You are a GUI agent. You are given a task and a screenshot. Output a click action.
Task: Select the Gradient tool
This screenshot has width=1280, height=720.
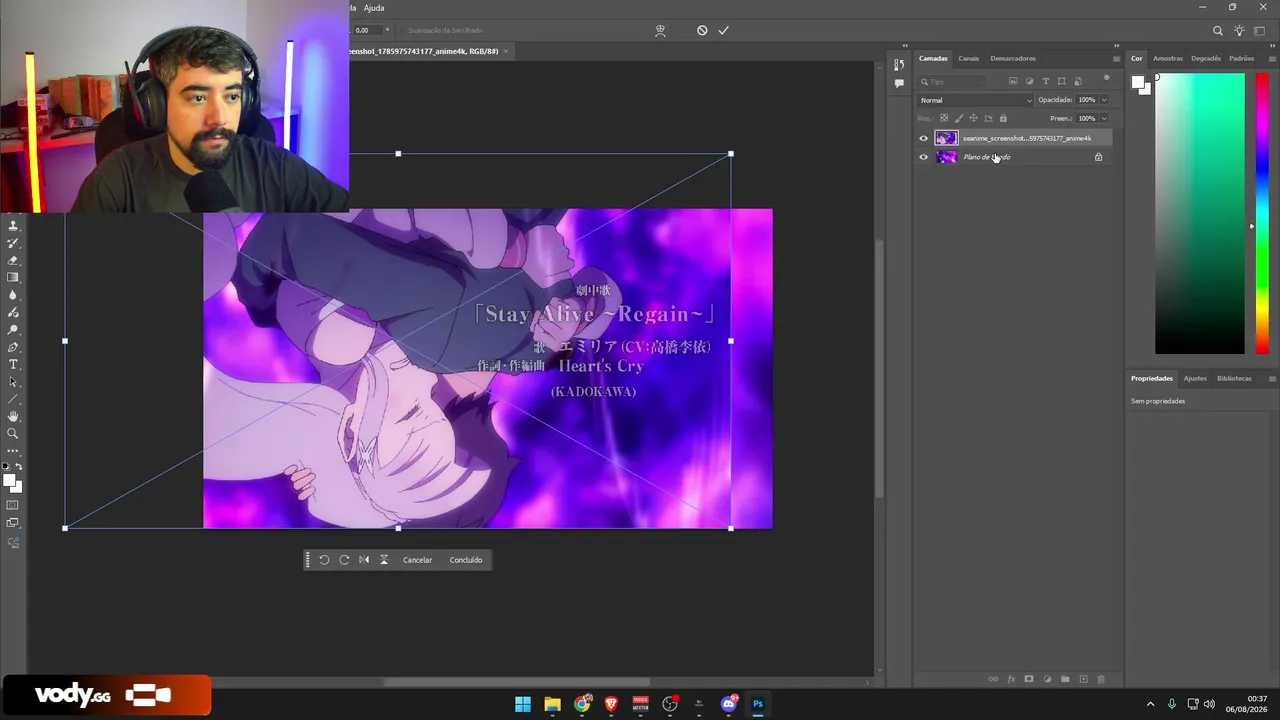point(13,277)
